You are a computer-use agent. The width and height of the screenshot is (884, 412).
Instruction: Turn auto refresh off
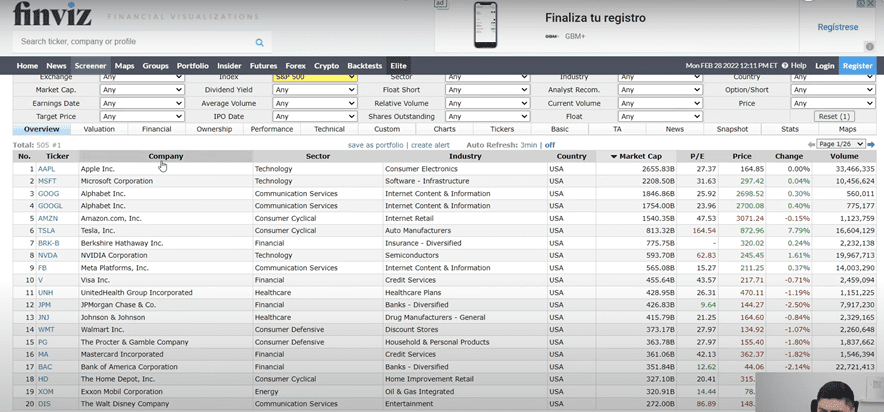point(549,145)
